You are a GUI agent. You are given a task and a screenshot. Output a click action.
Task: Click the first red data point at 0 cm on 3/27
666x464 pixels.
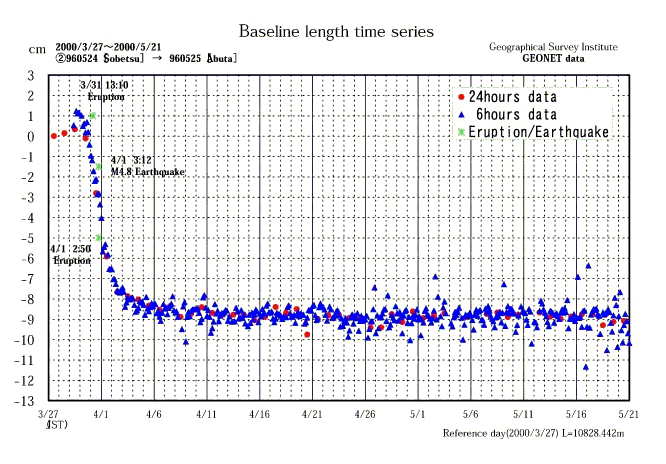point(54,136)
